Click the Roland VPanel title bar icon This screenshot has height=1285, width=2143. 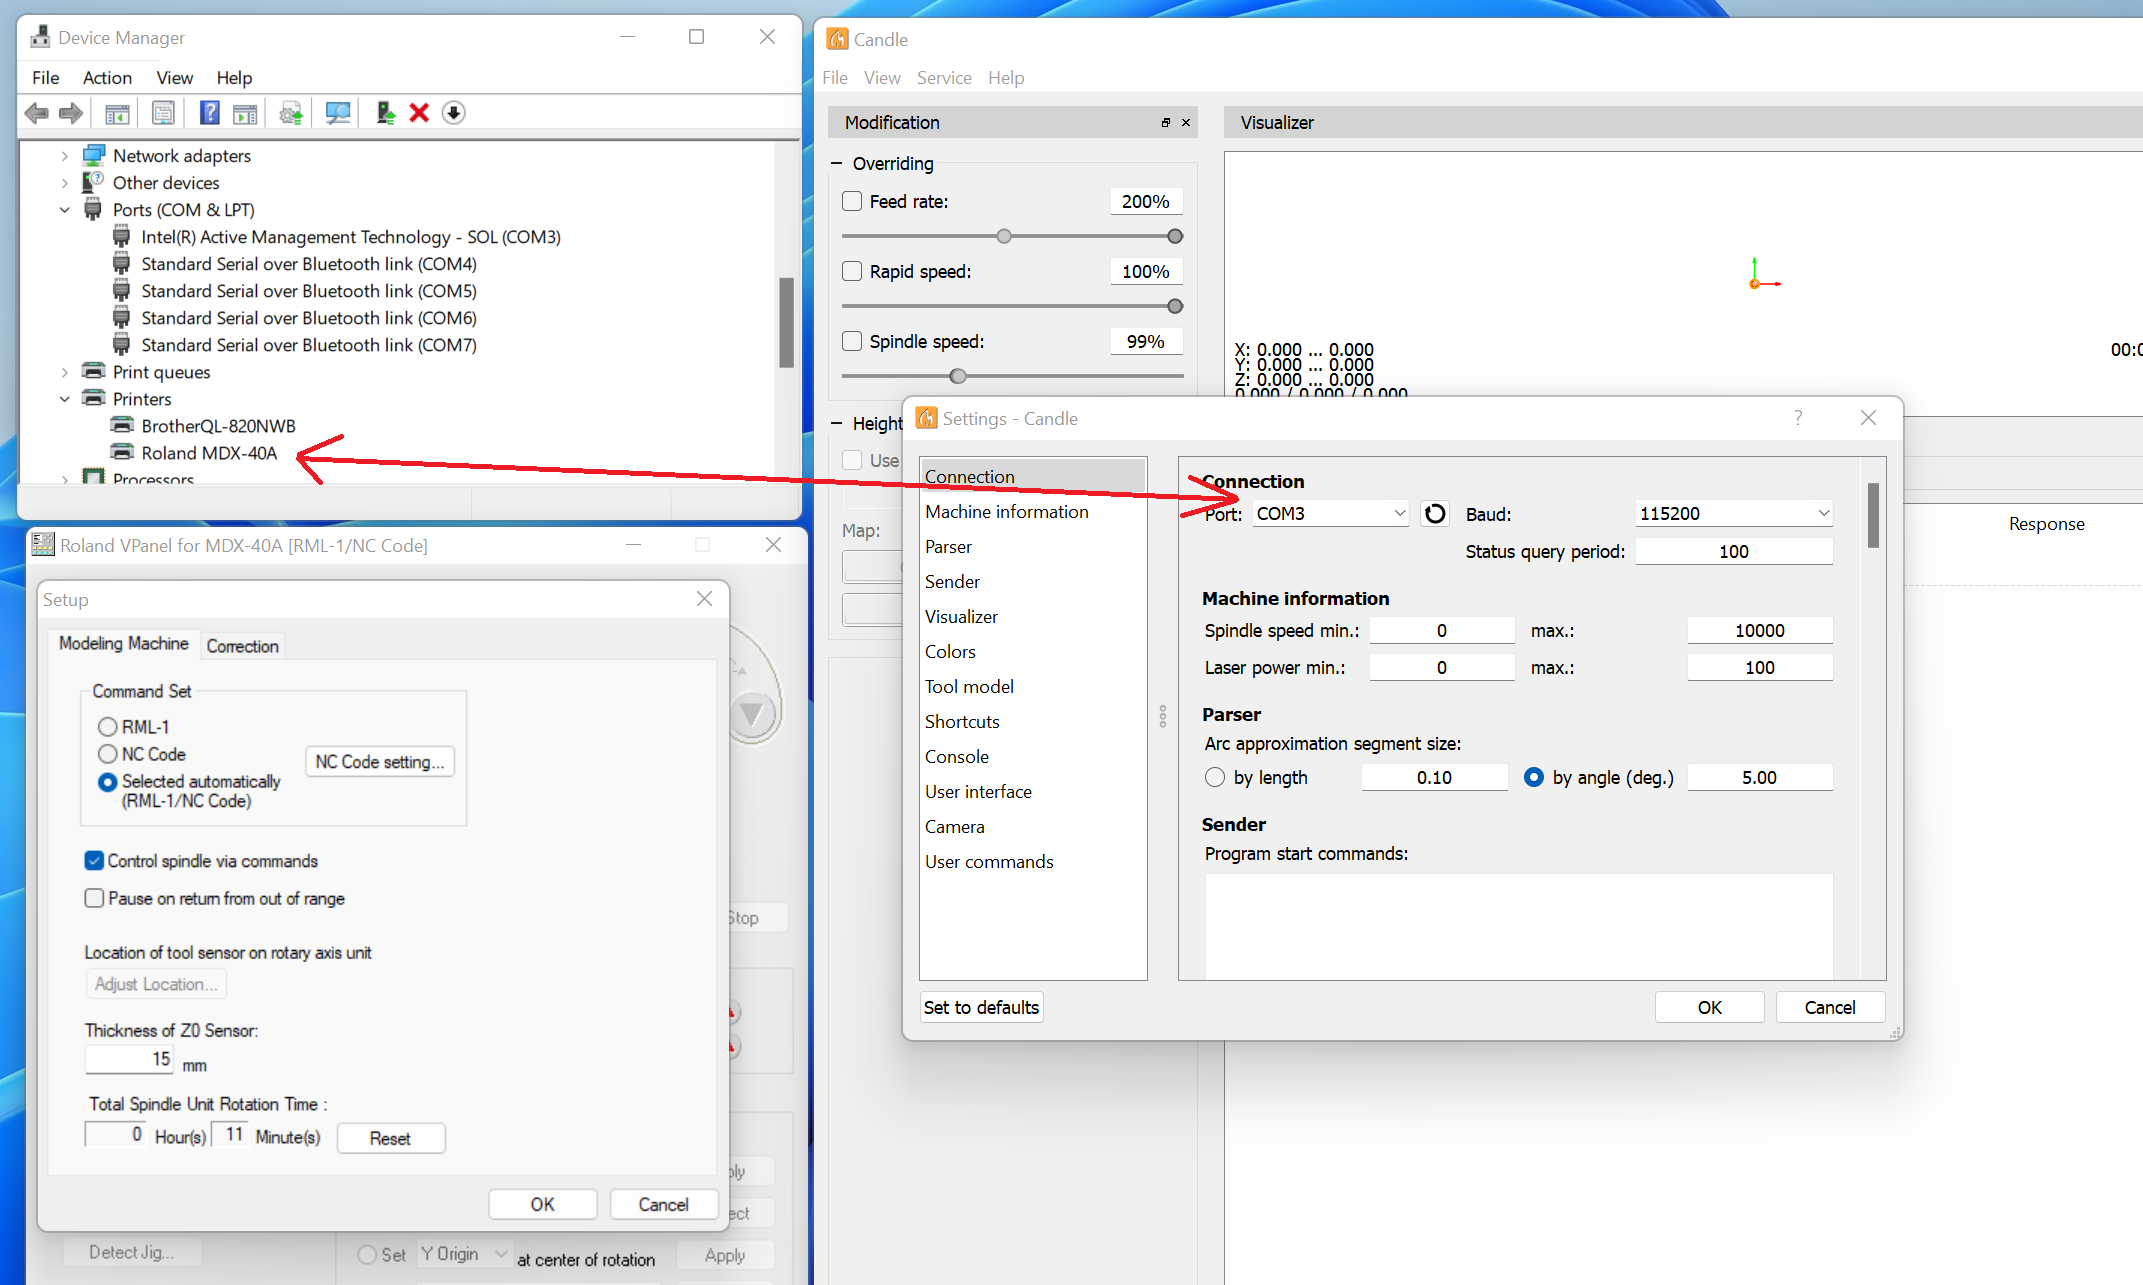pos(43,545)
